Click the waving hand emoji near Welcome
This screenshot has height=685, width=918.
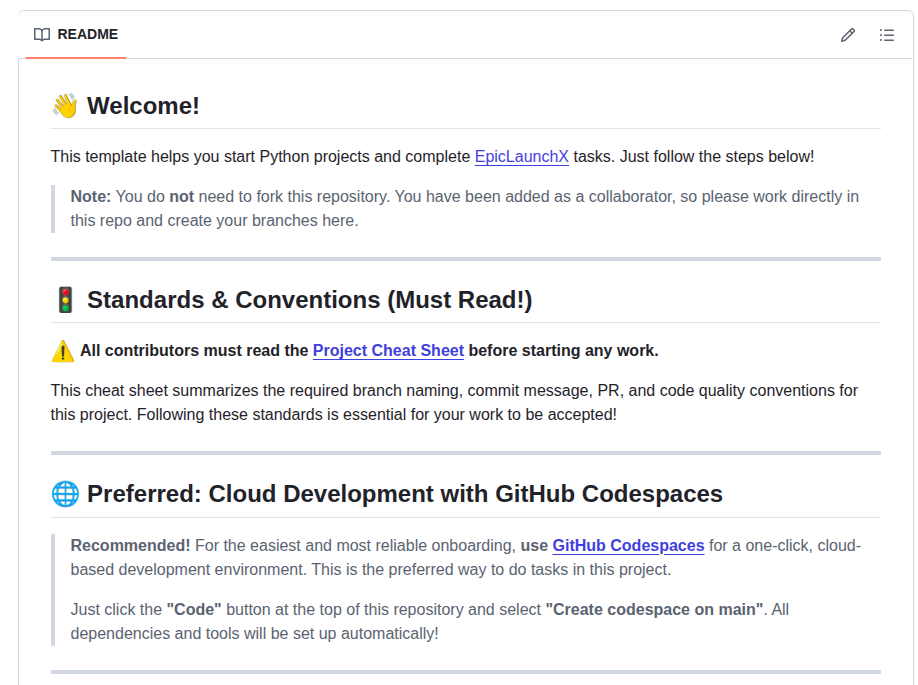tap(65, 106)
